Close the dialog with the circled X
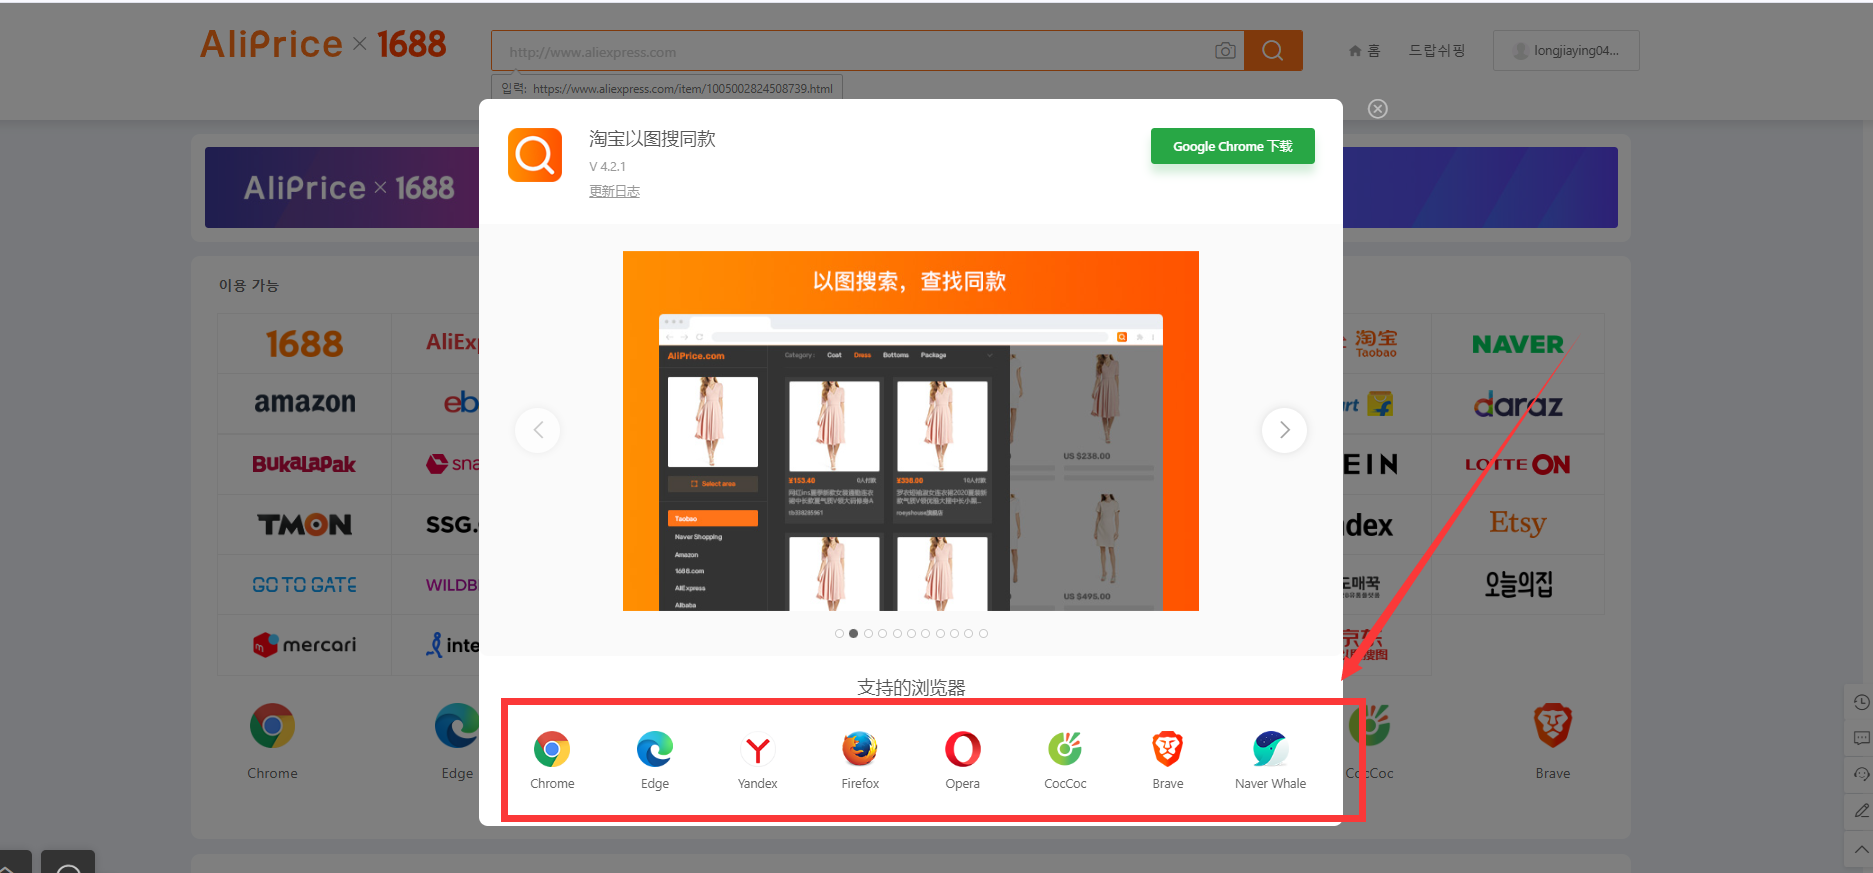This screenshot has height=873, width=1873. (1378, 109)
